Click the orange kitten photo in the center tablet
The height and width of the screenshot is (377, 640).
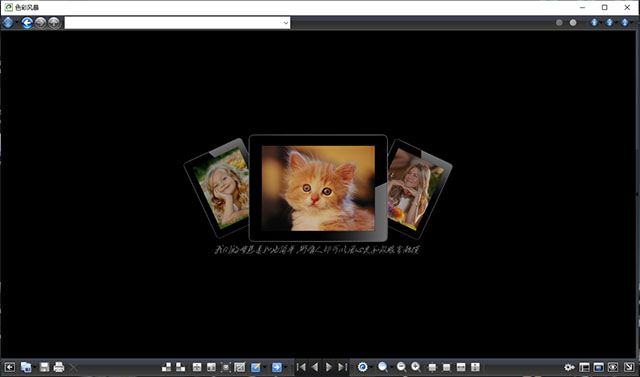click(x=318, y=188)
